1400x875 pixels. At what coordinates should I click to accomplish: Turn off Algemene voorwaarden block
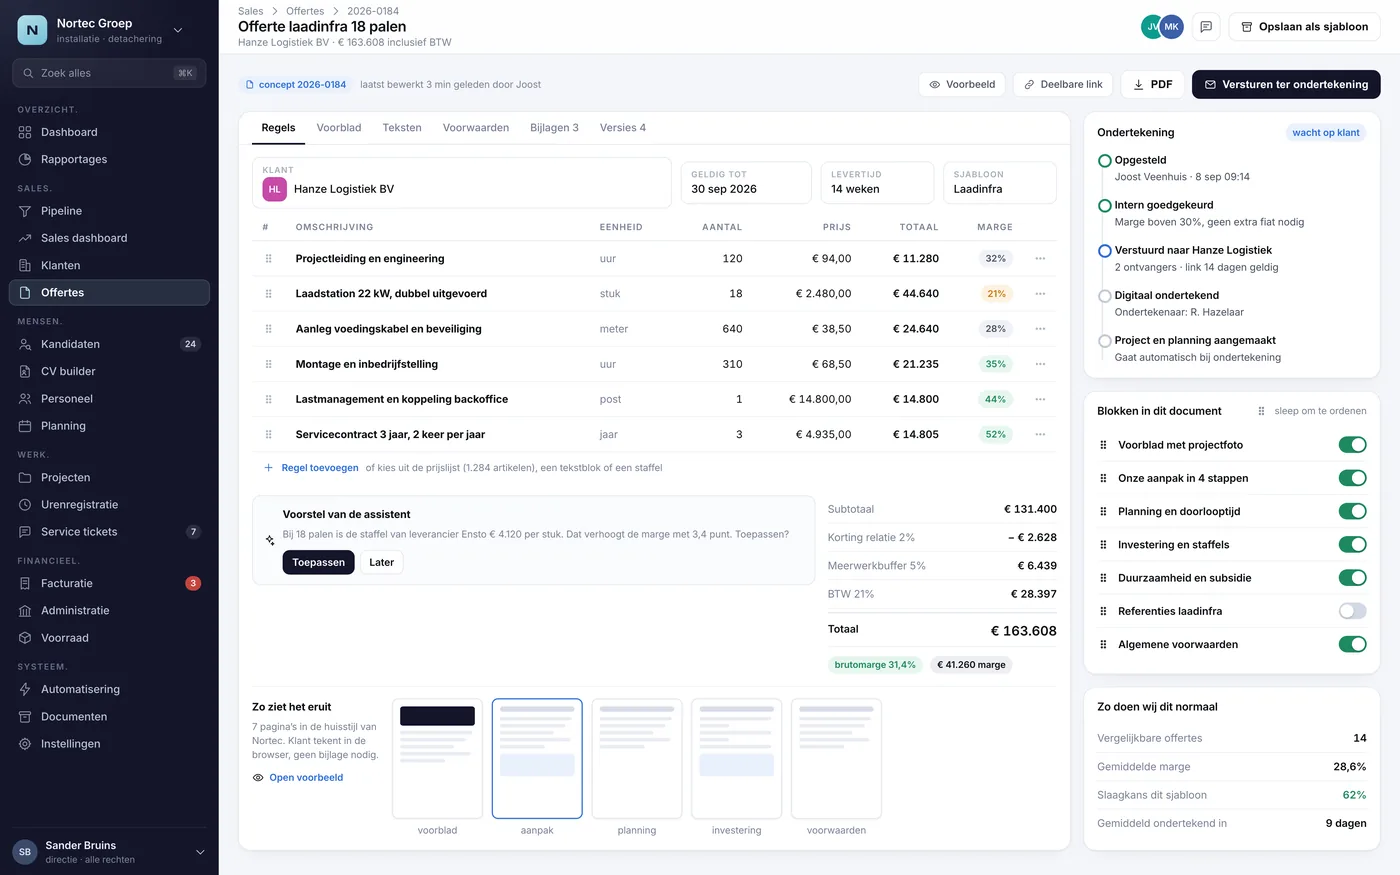coord(1352,644)
